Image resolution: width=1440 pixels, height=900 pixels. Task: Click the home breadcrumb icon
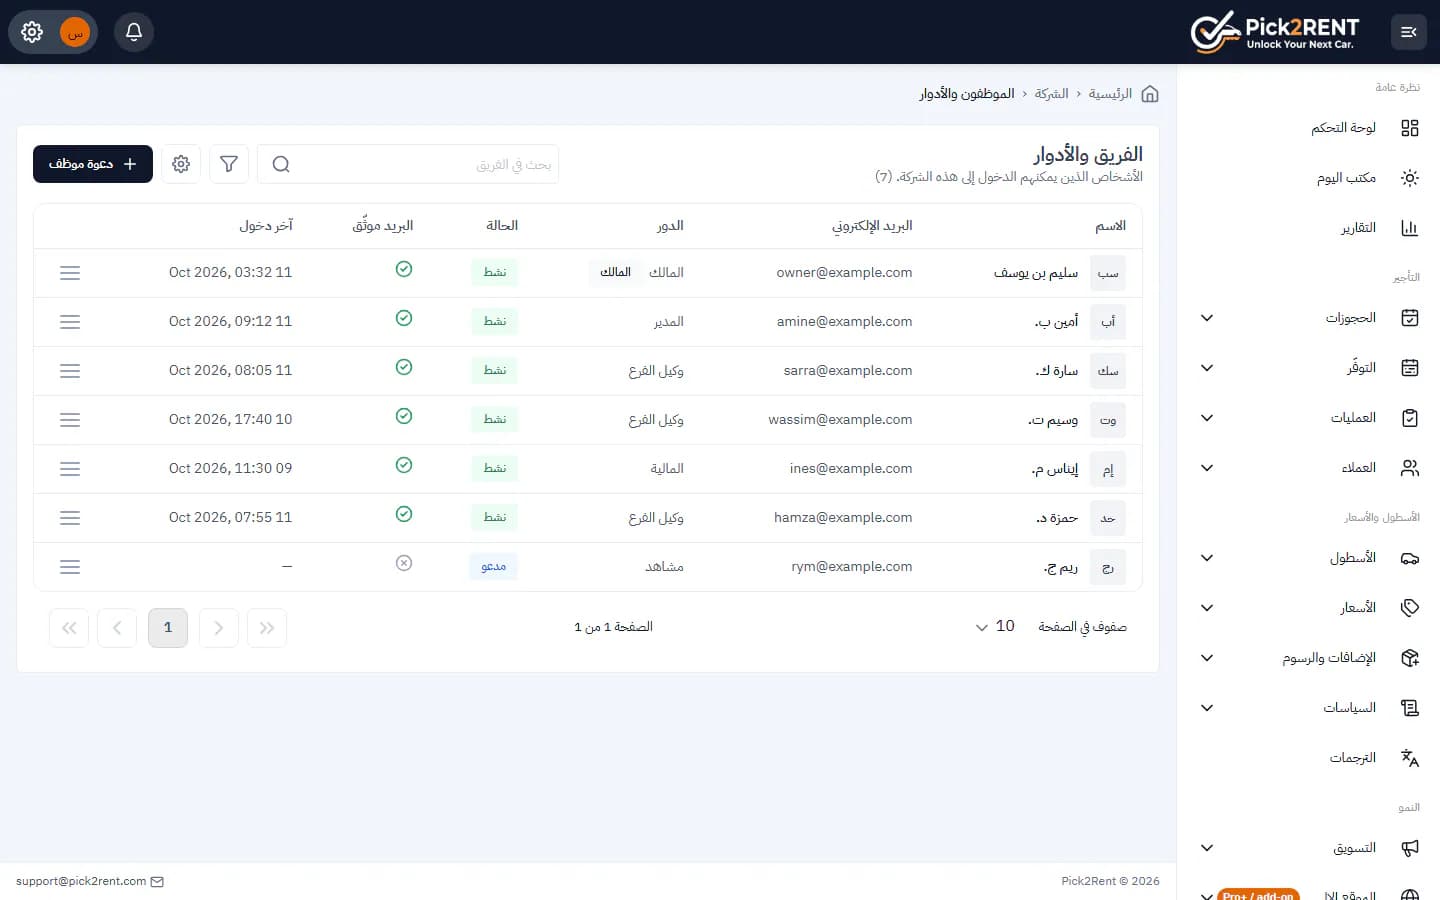(x=1150, y=94)
